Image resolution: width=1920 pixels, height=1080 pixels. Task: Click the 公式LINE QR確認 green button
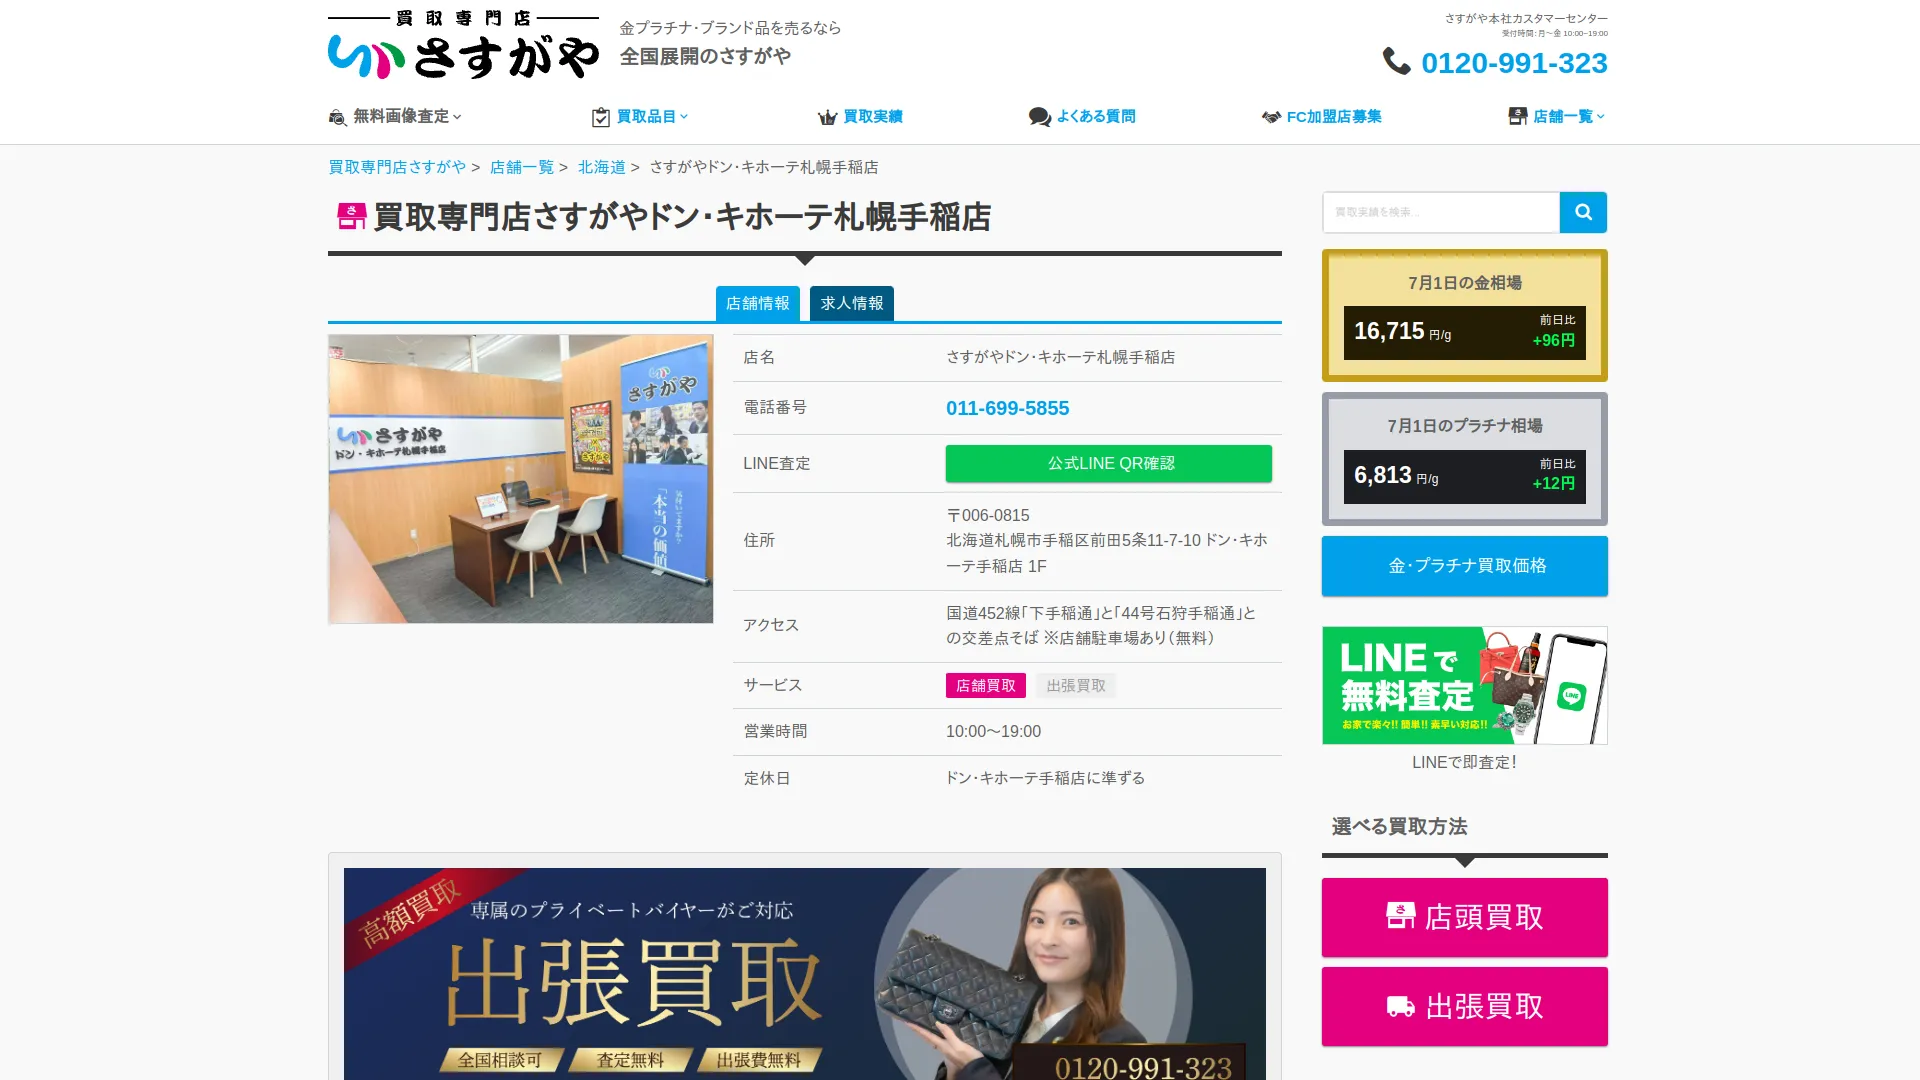(x=1109, y=463)
